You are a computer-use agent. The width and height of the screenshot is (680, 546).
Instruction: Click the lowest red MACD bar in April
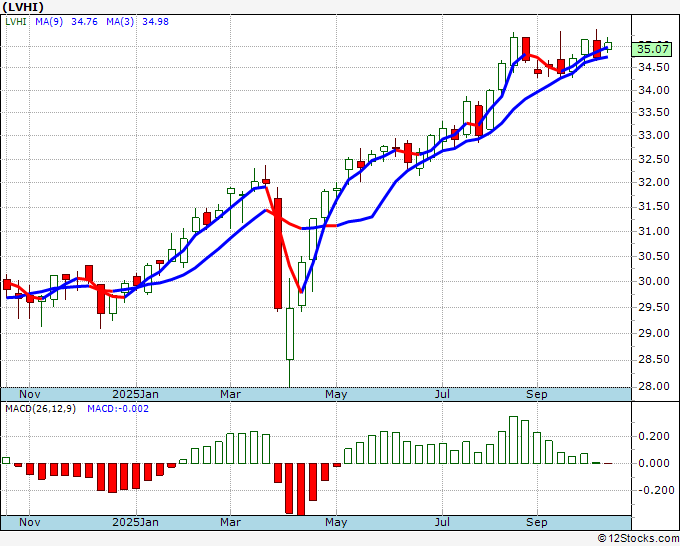(301, 489)
